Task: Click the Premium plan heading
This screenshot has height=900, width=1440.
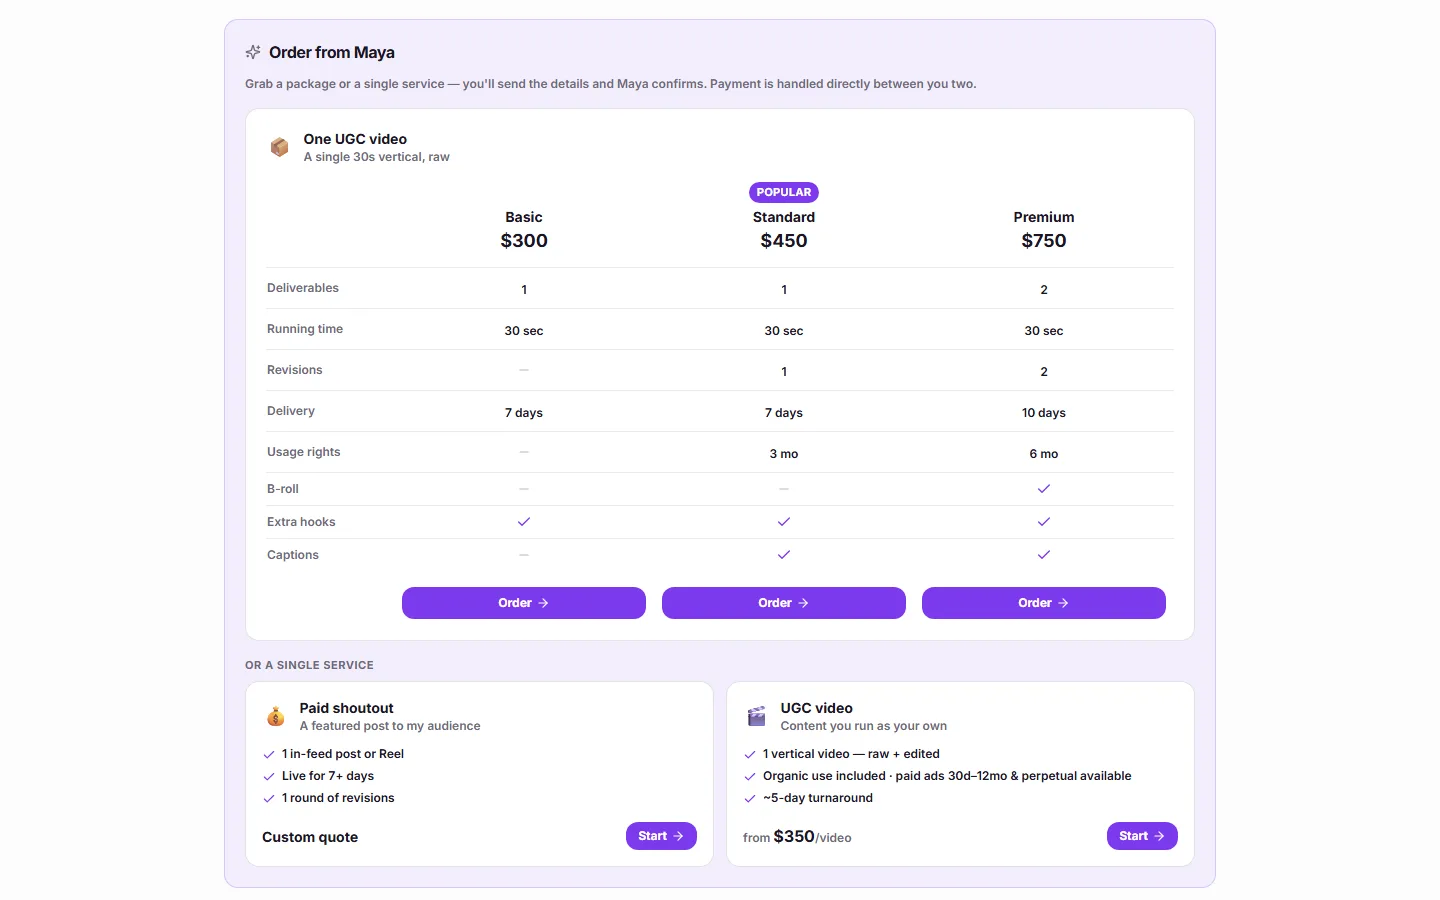Action: tap(1044, 217)
